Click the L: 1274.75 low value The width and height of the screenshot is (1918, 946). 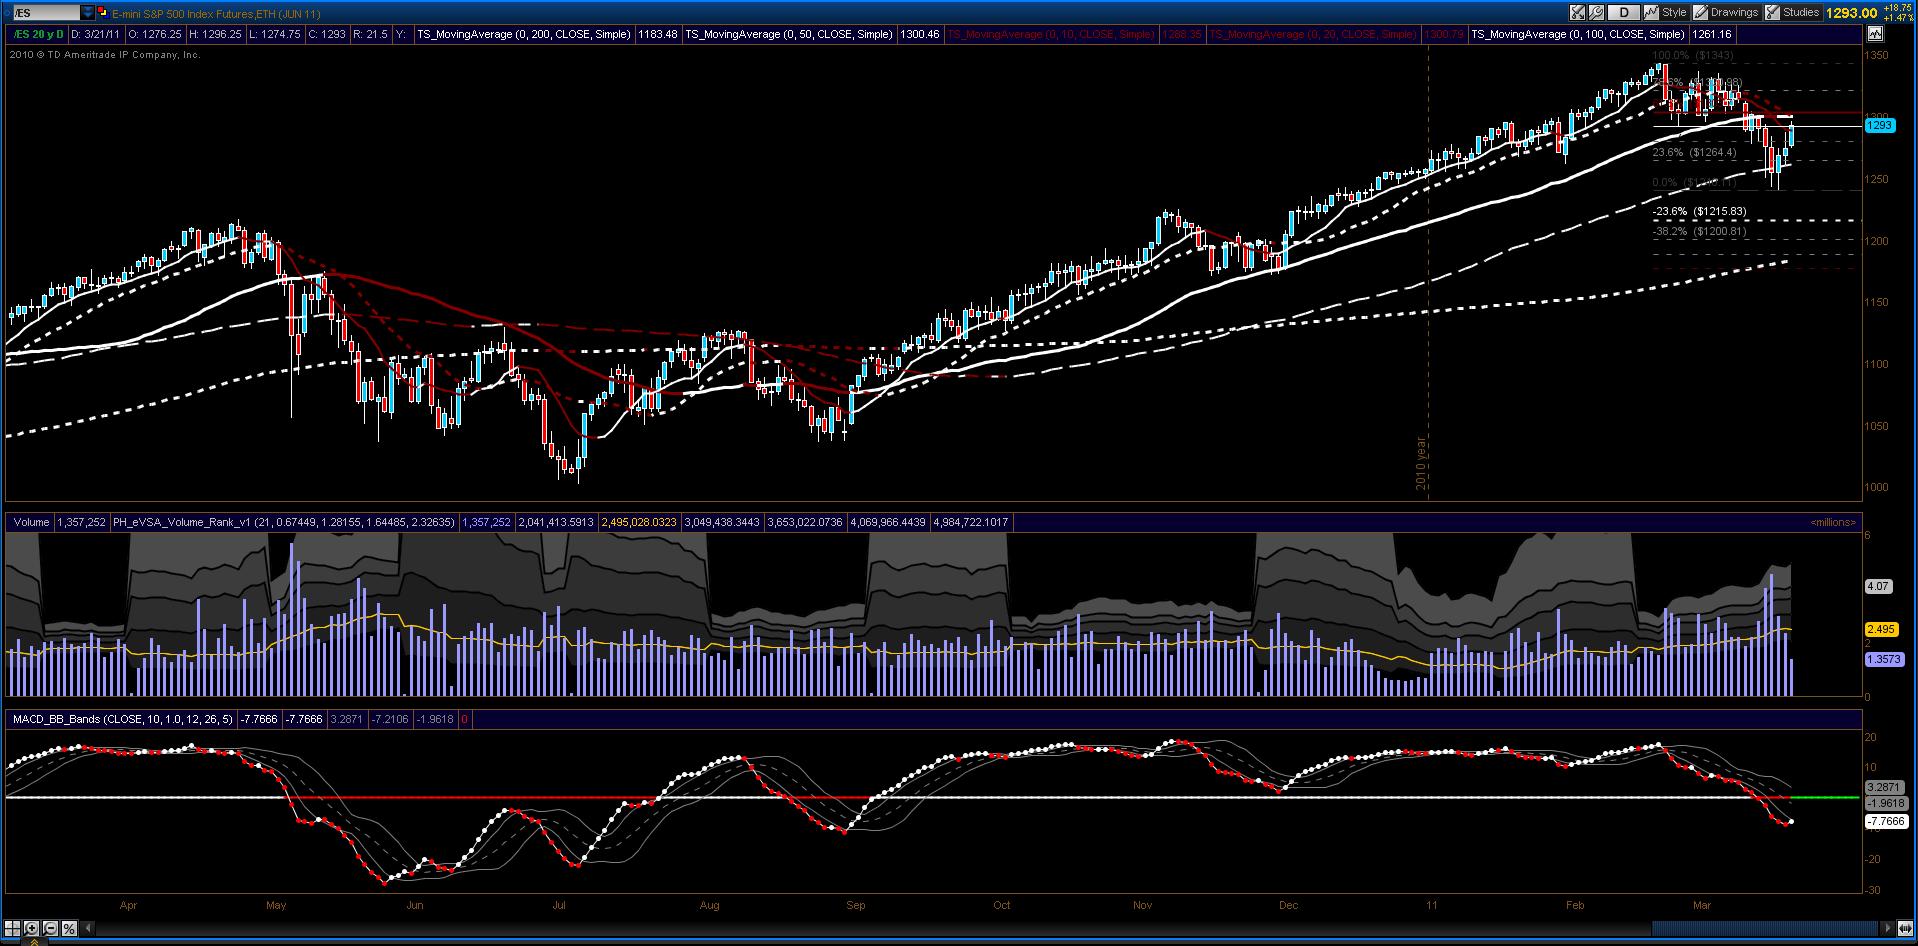[274, 34]
